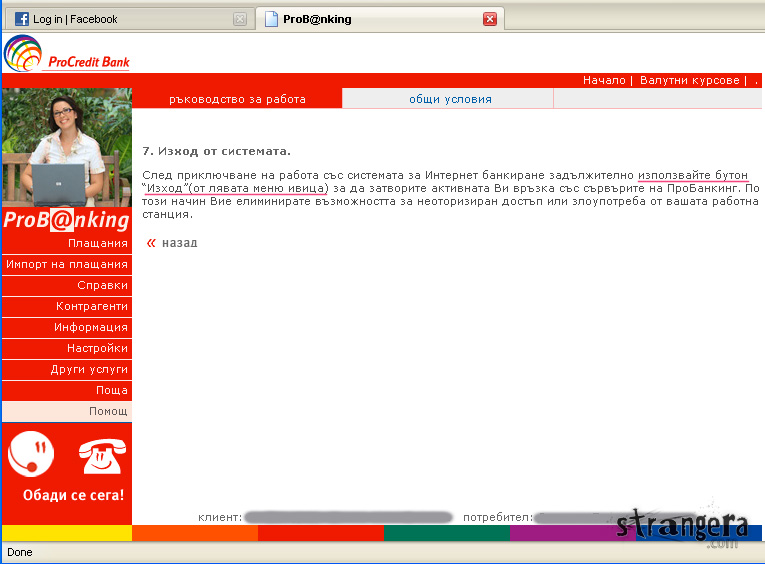Open the 'Плащания' menu item
Image resolution: width=765 pixels, height=564 pixels.
(97, 243)
